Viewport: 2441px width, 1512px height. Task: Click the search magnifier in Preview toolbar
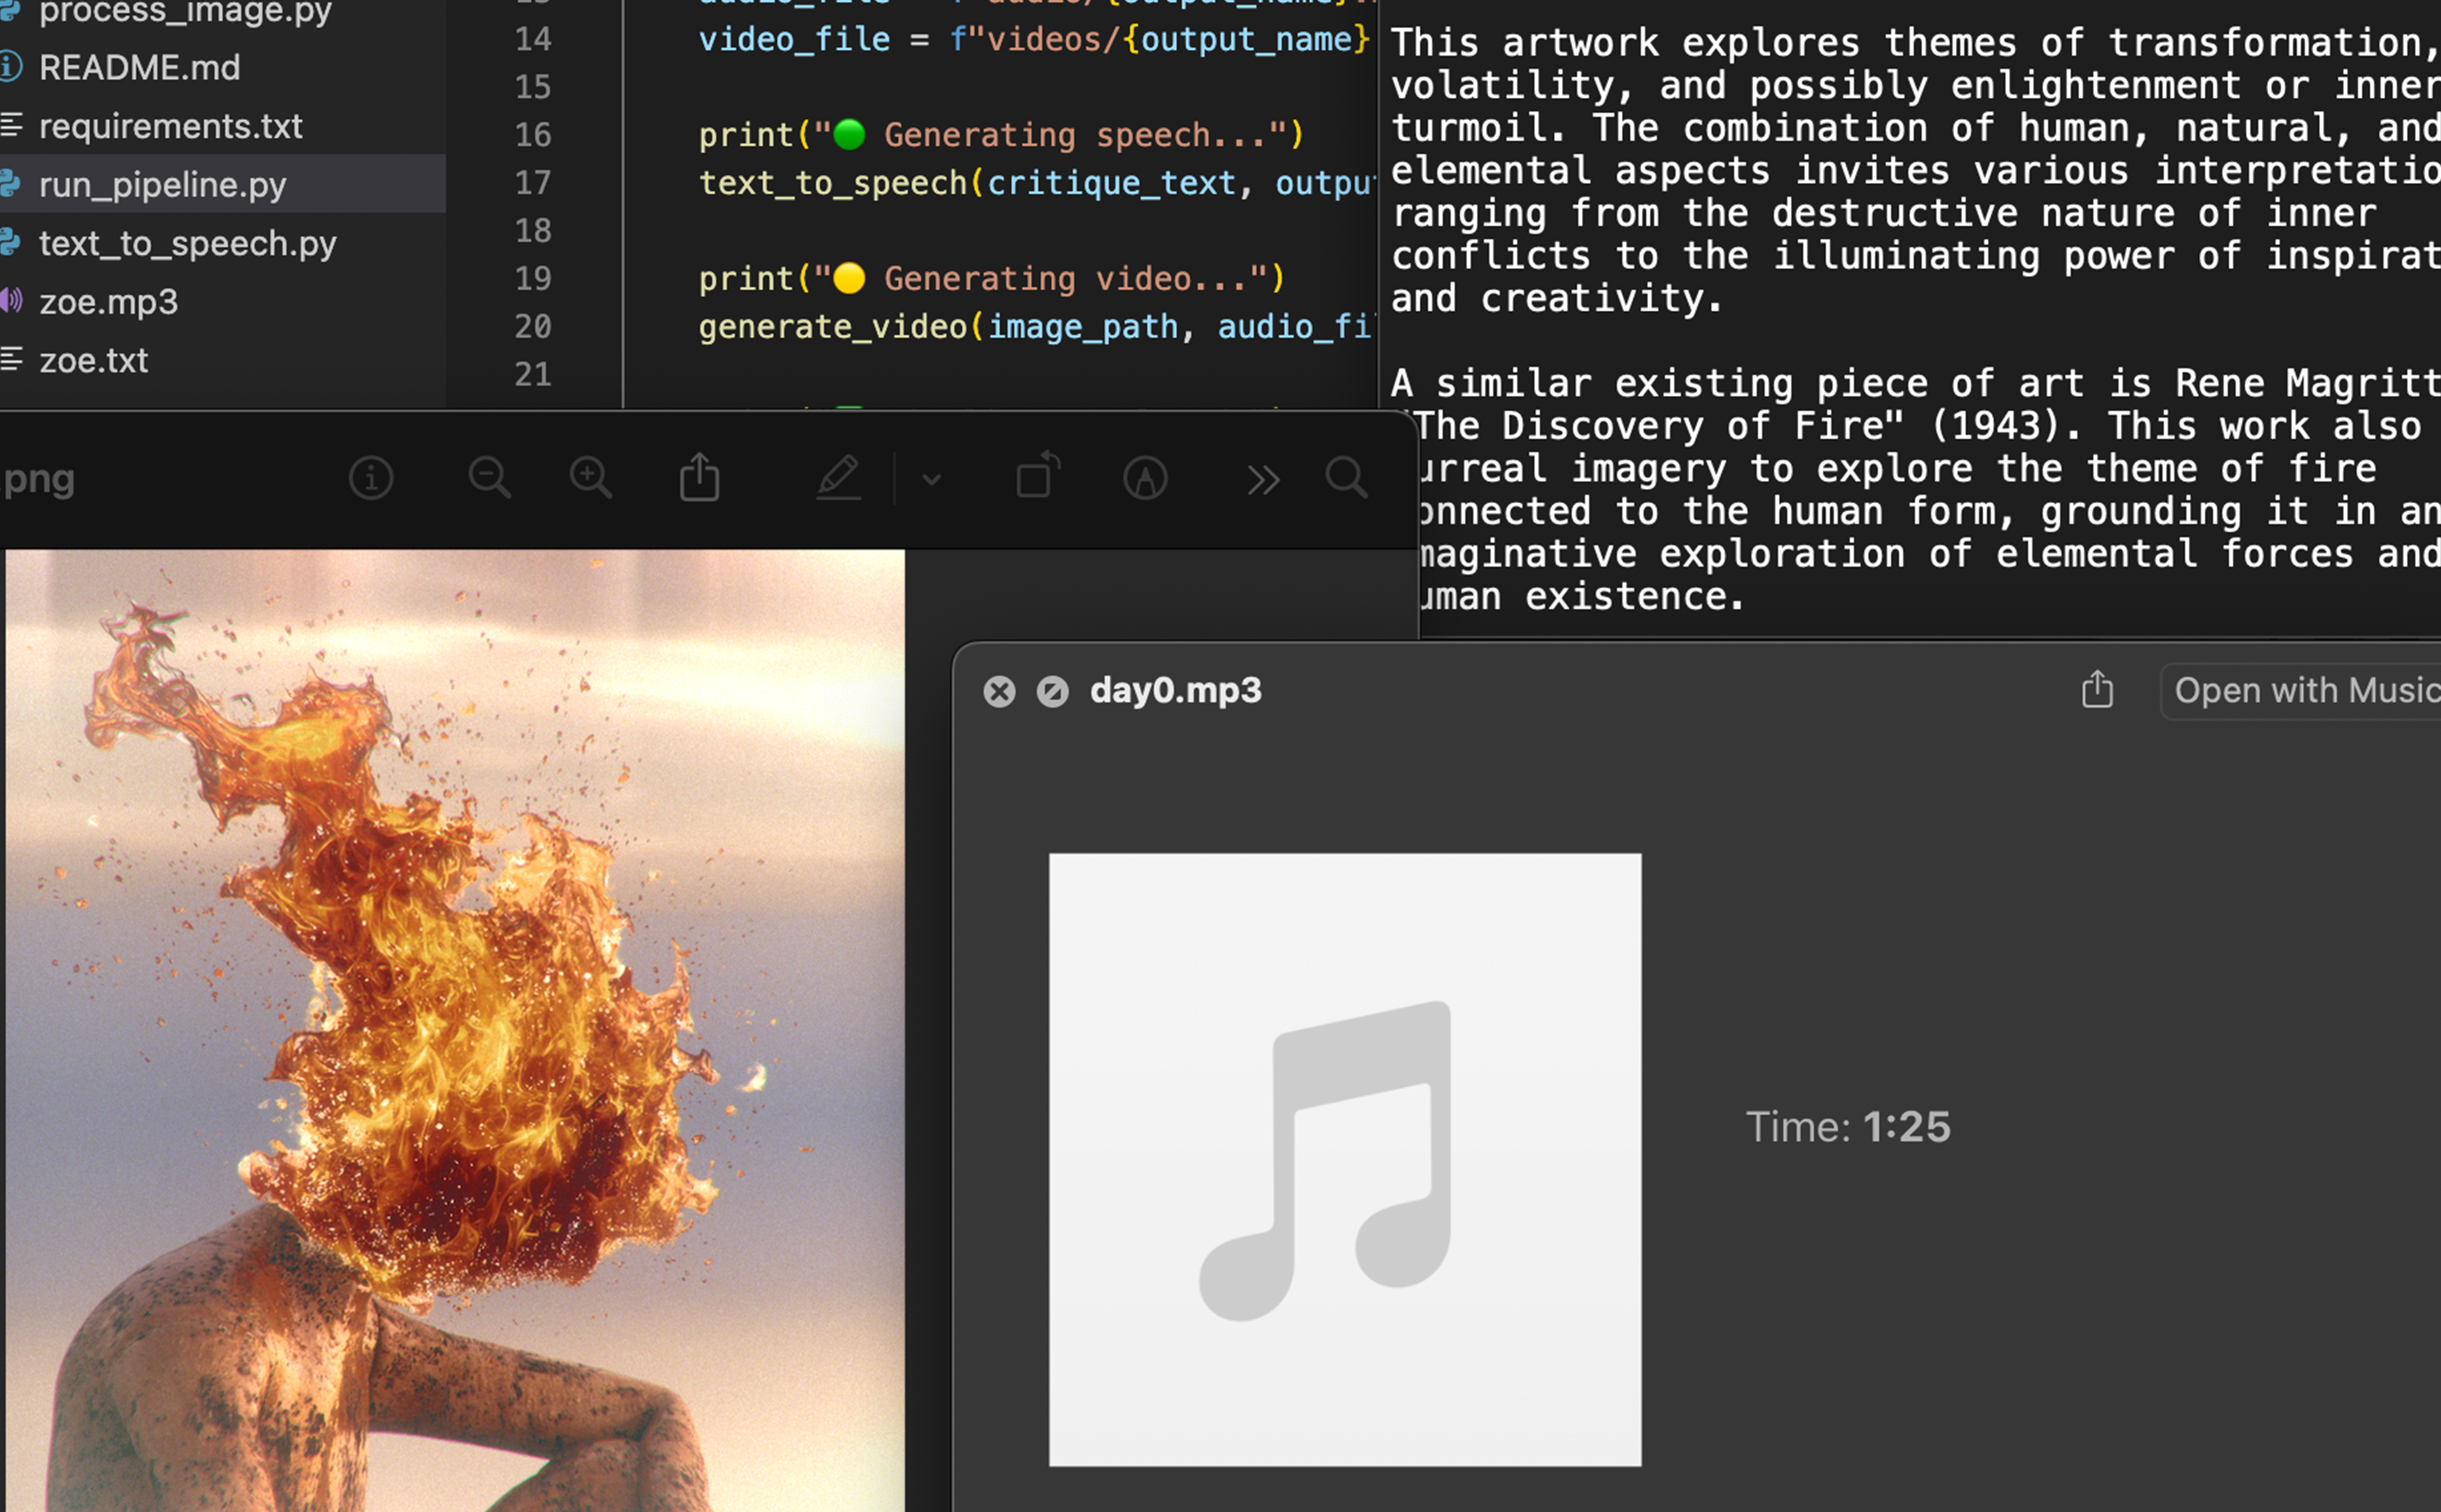1346,478
